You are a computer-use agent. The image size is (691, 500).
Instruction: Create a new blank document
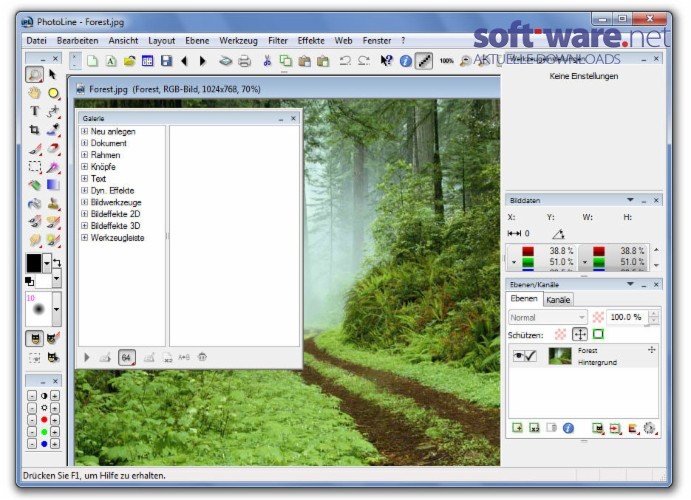(93, 61)
